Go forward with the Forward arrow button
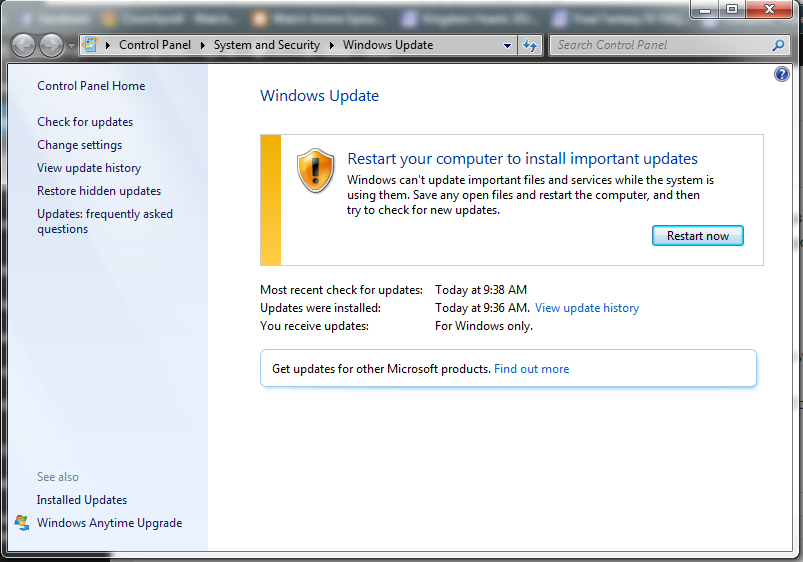 coord(52,46)
